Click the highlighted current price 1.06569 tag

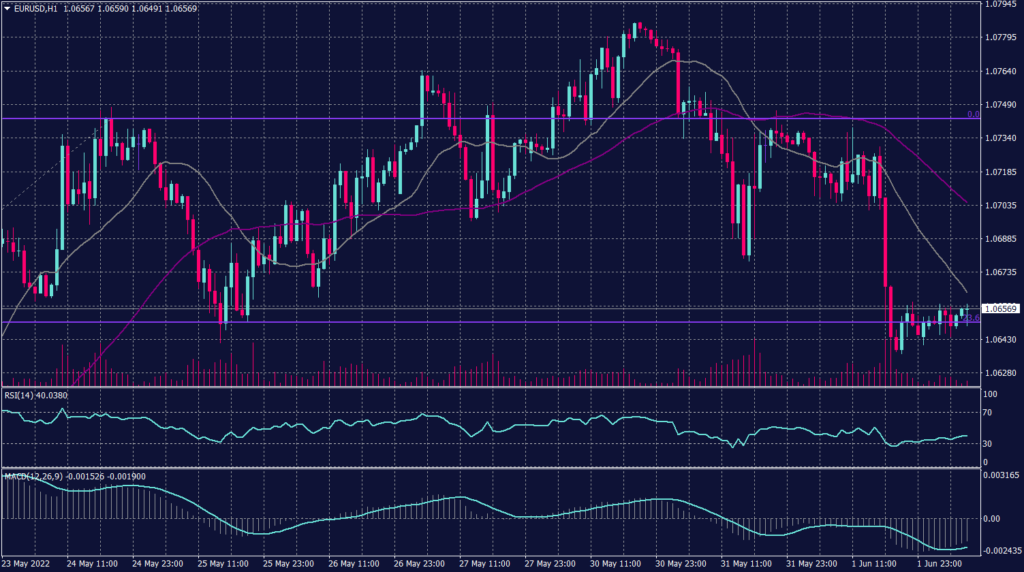1001,308
